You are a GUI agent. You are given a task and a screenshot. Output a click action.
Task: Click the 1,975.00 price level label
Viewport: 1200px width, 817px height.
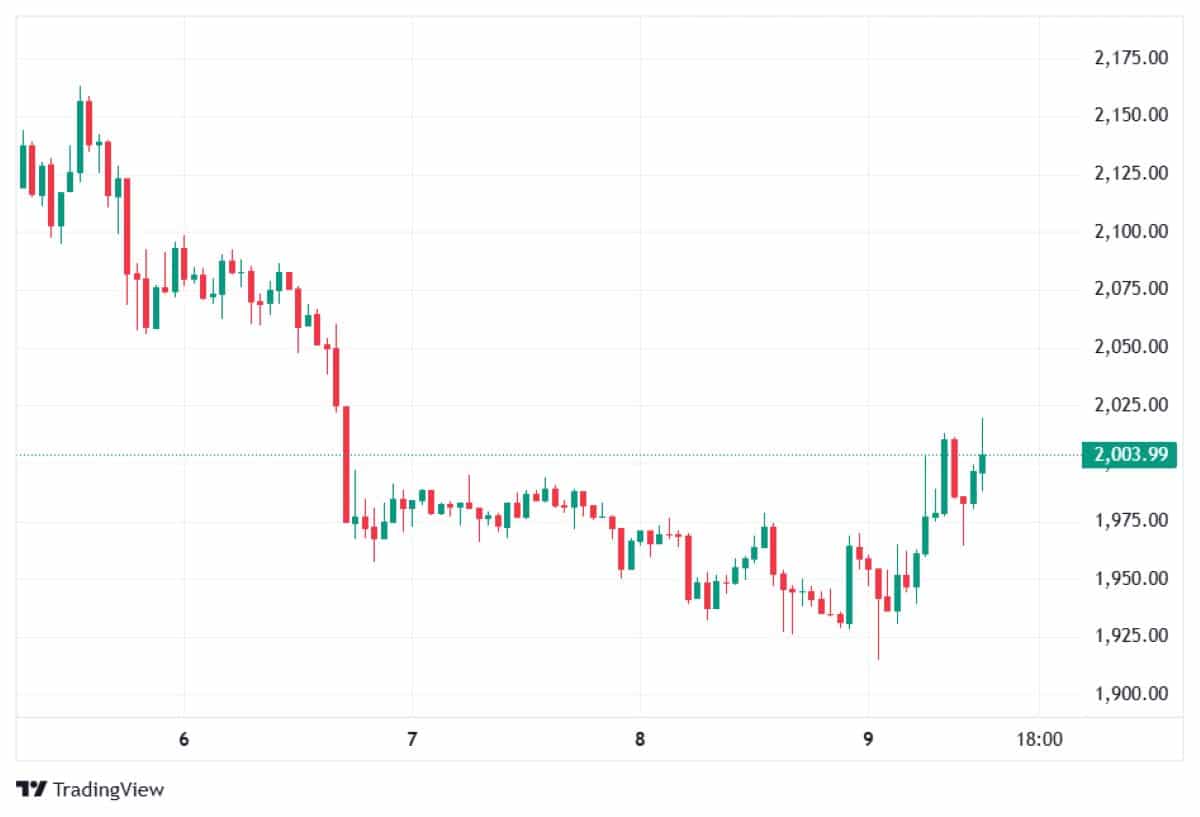pyautogui.click(x=1131, y=520)
